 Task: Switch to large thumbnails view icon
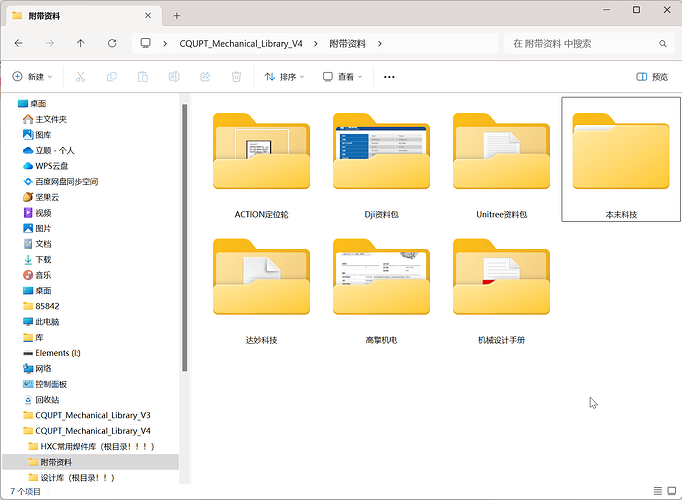[x=672, y=491]
